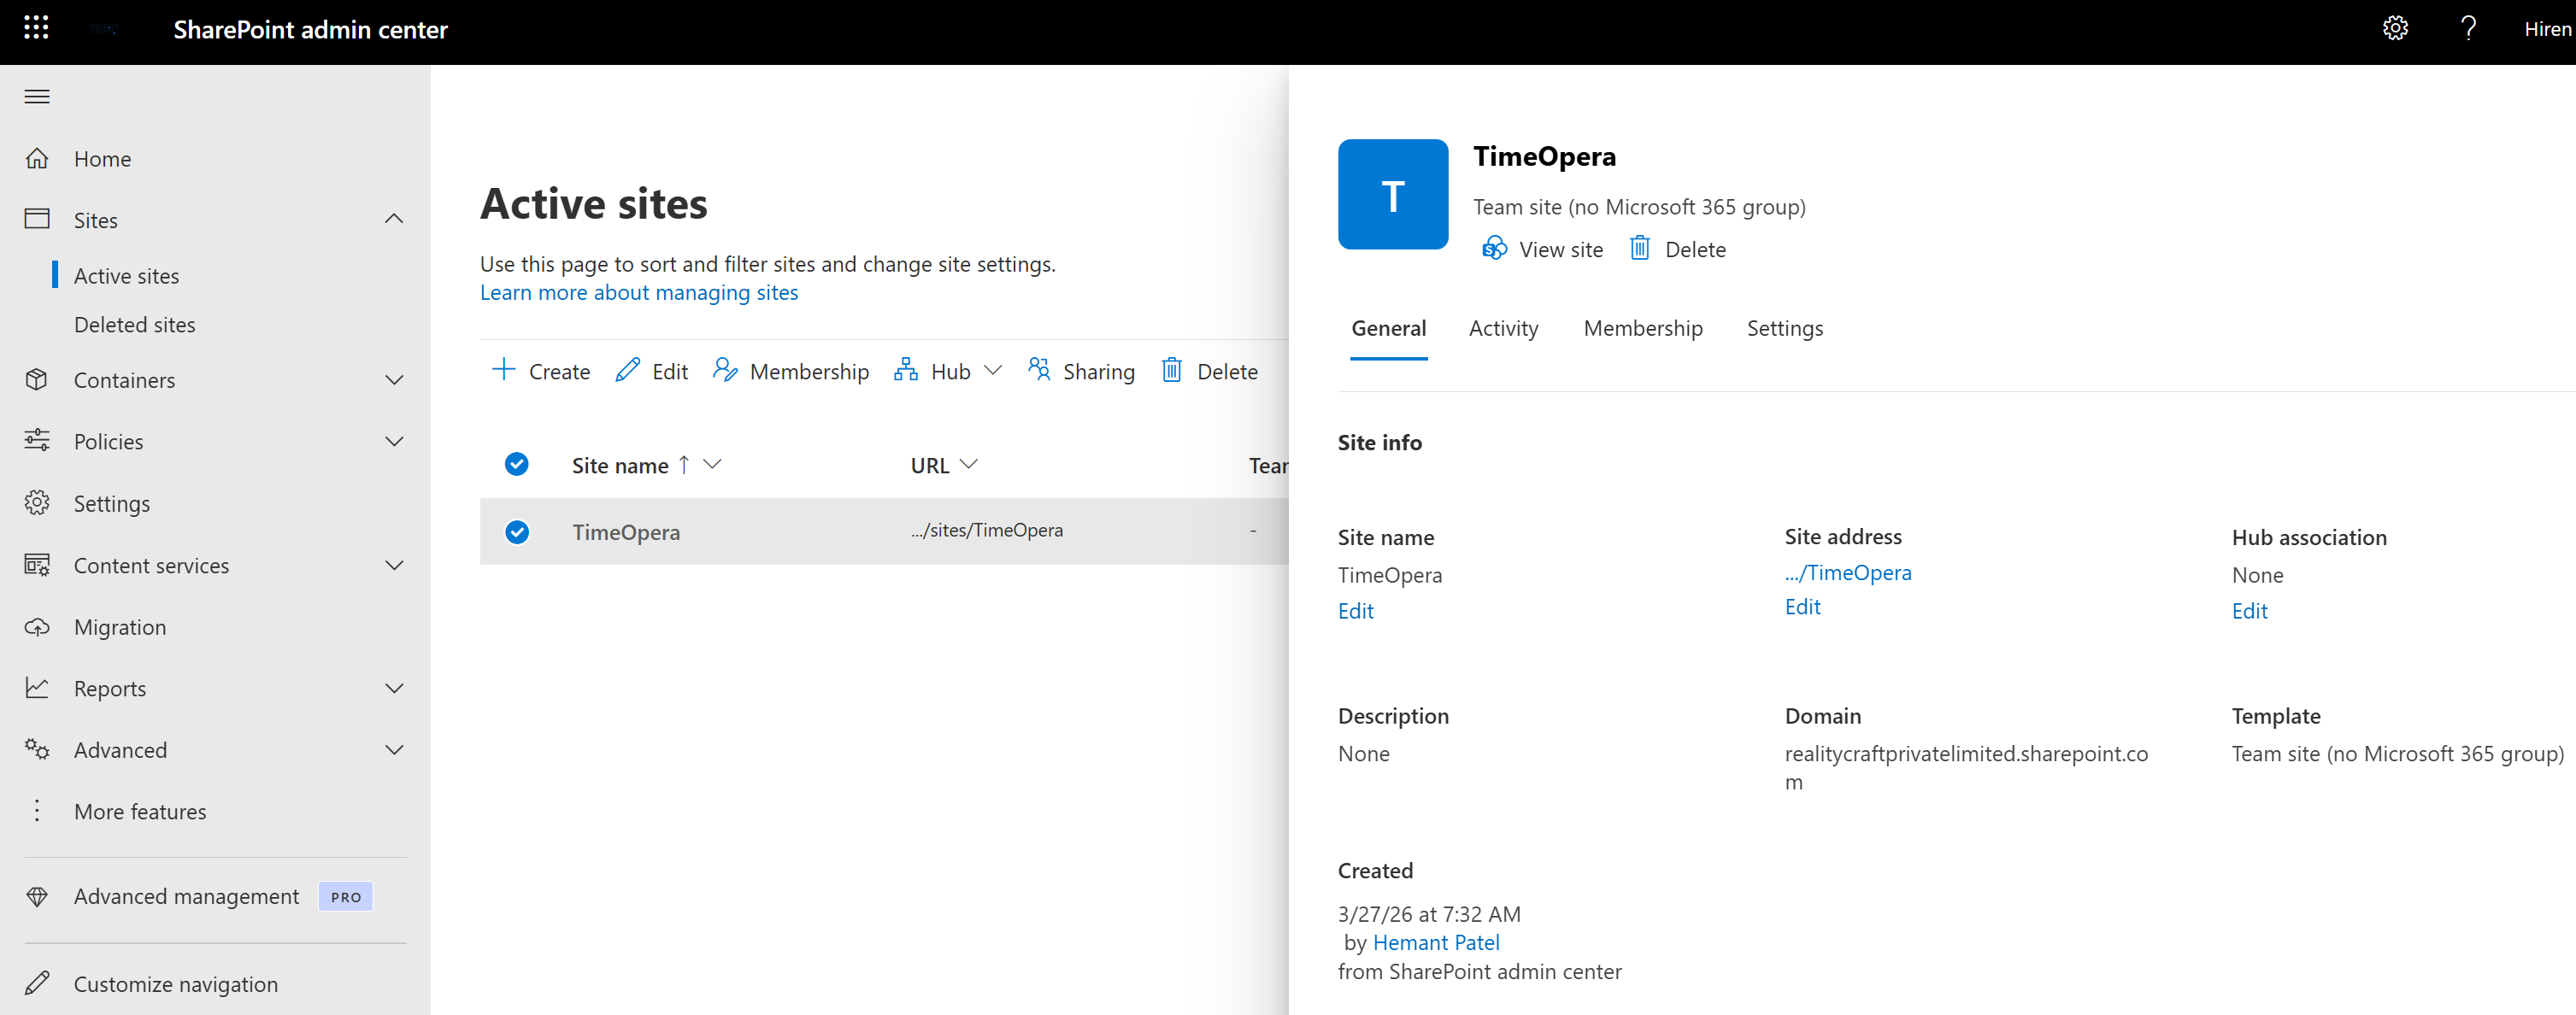The width and height of the screenshot is (2576, 1015).
Task: Click the Settings gear in sidebar
Action: (37, 503)
